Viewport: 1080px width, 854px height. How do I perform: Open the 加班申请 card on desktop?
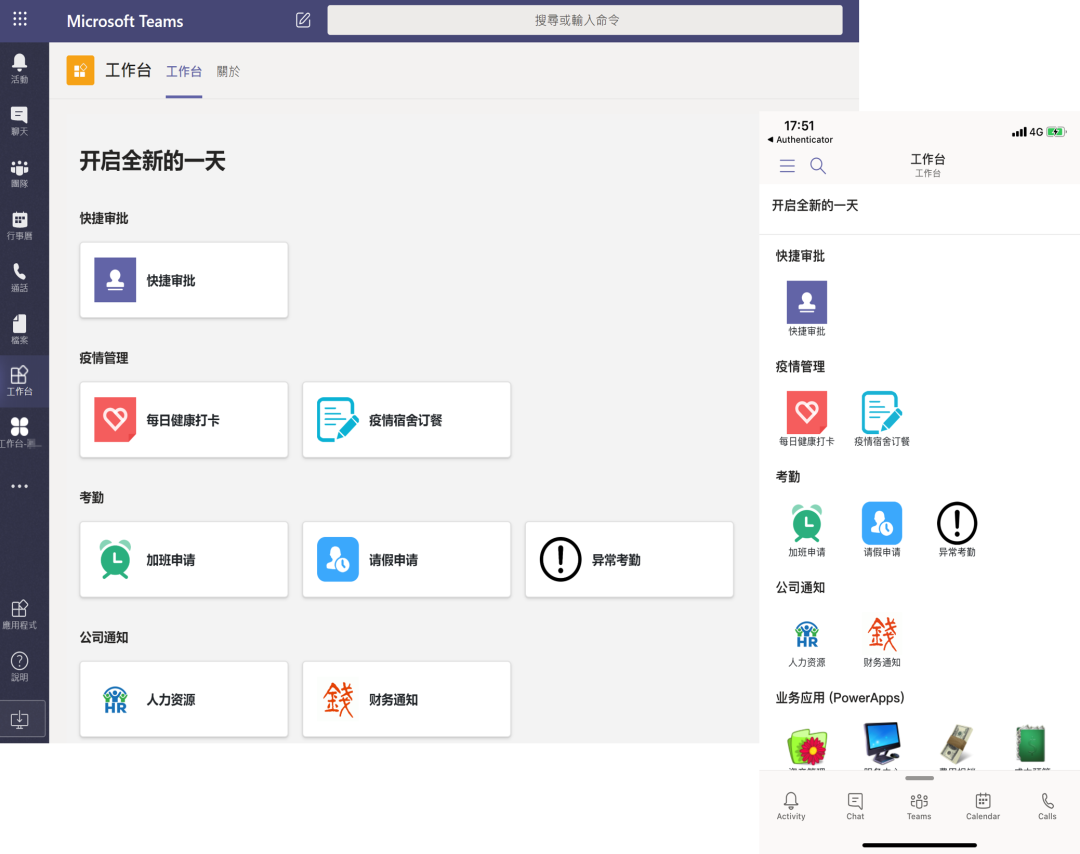click(184, 559)
